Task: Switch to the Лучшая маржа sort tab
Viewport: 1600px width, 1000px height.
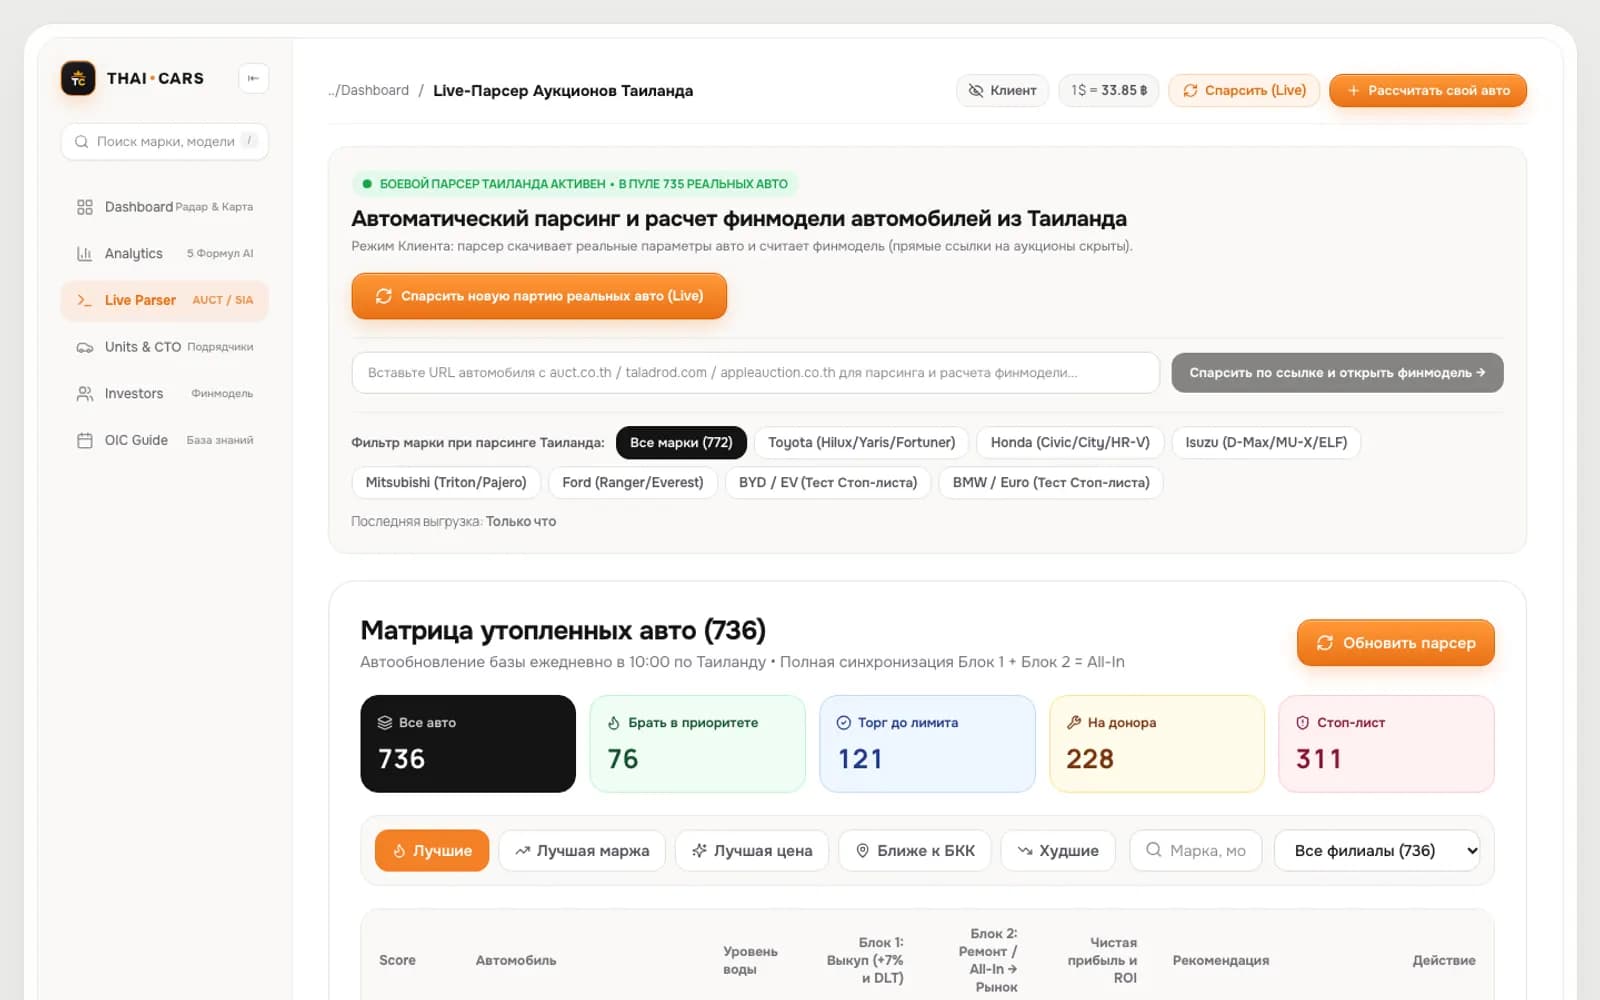Action: pyautogui.click(x=582, y=850)
